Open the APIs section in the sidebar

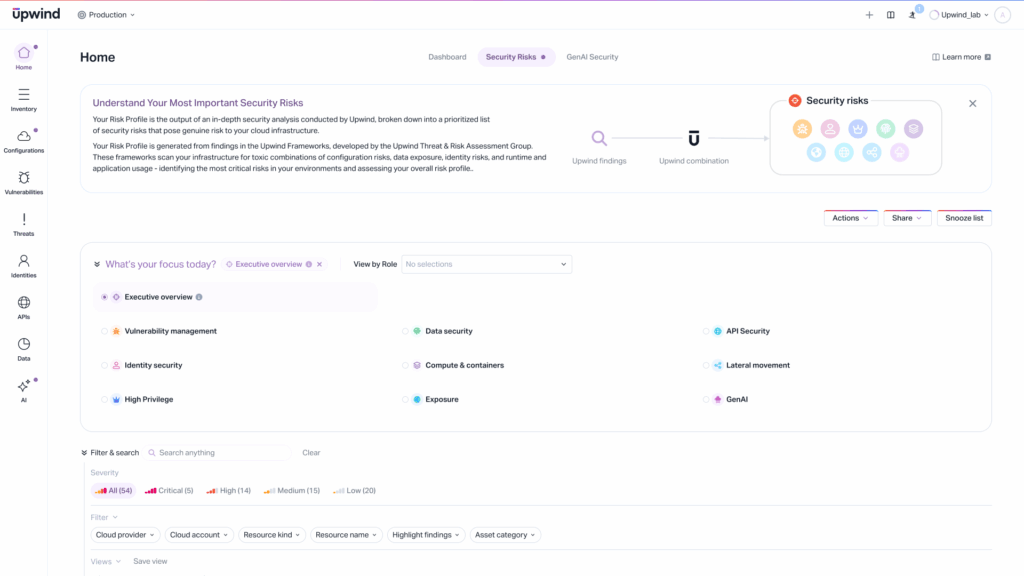[23, 306]
